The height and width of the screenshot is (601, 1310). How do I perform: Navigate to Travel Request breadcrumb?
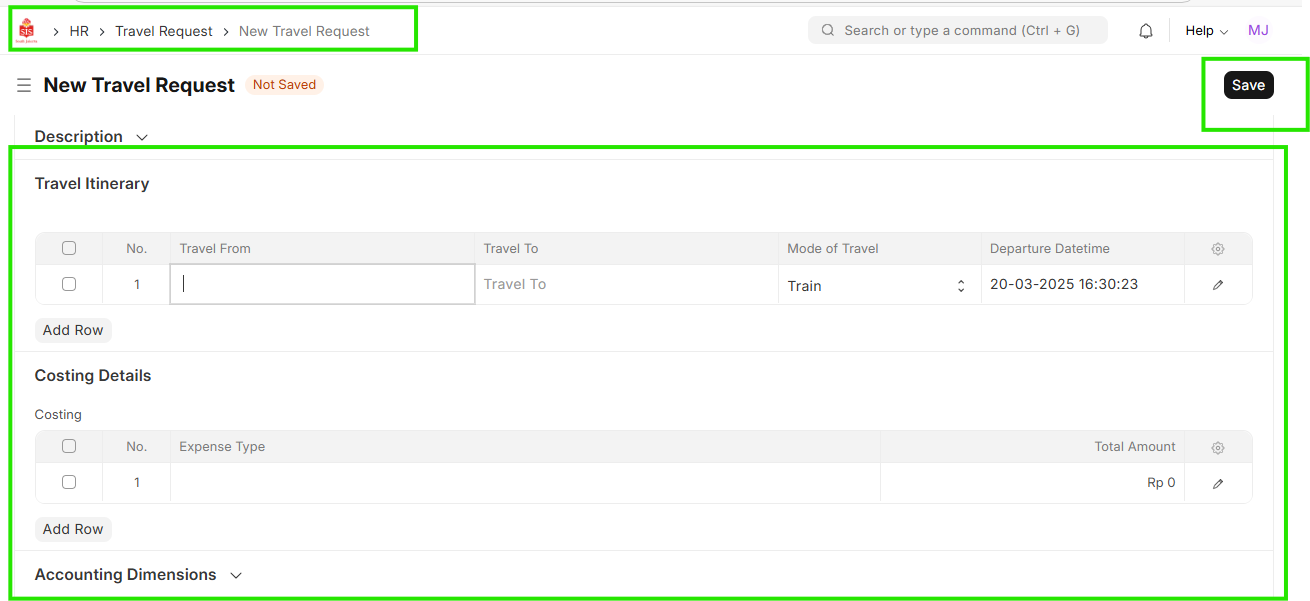tap(164, 31)
